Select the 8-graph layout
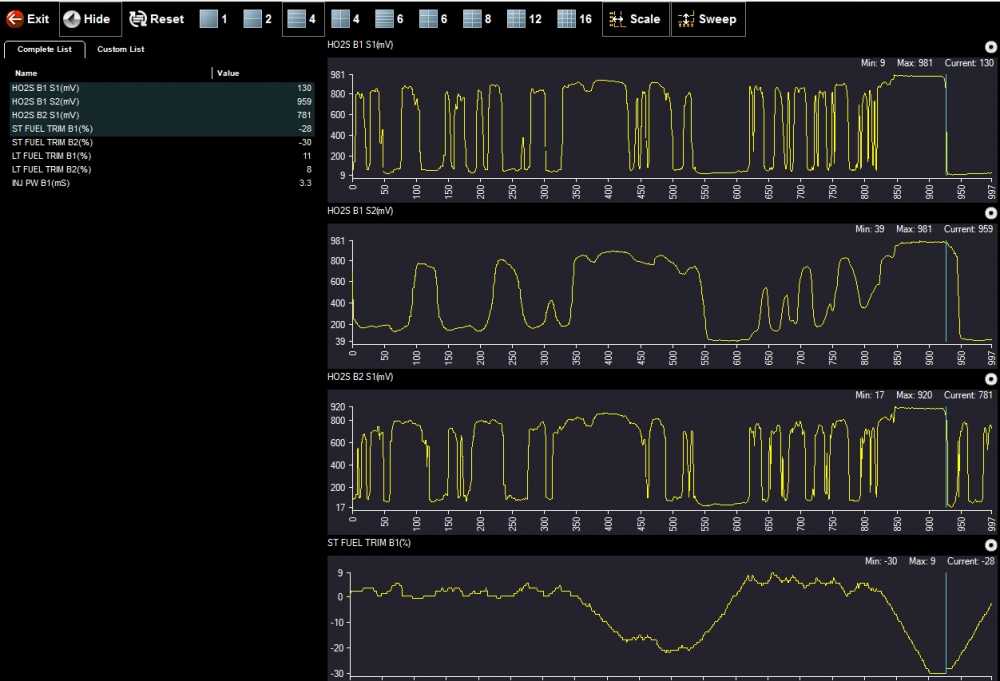Viewport: 1000px width, 681px height. coord(478,19)
